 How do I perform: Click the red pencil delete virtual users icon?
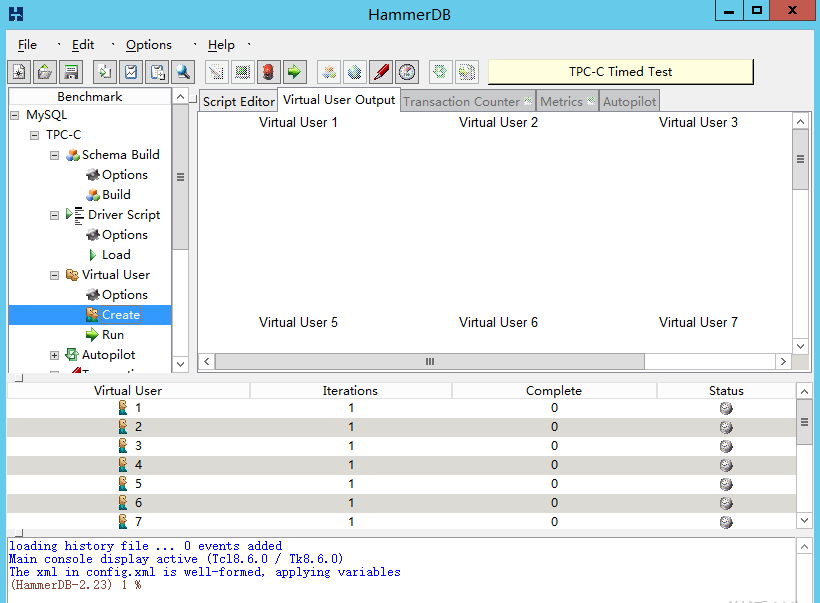pyautogui.click(x=380, y=71)
